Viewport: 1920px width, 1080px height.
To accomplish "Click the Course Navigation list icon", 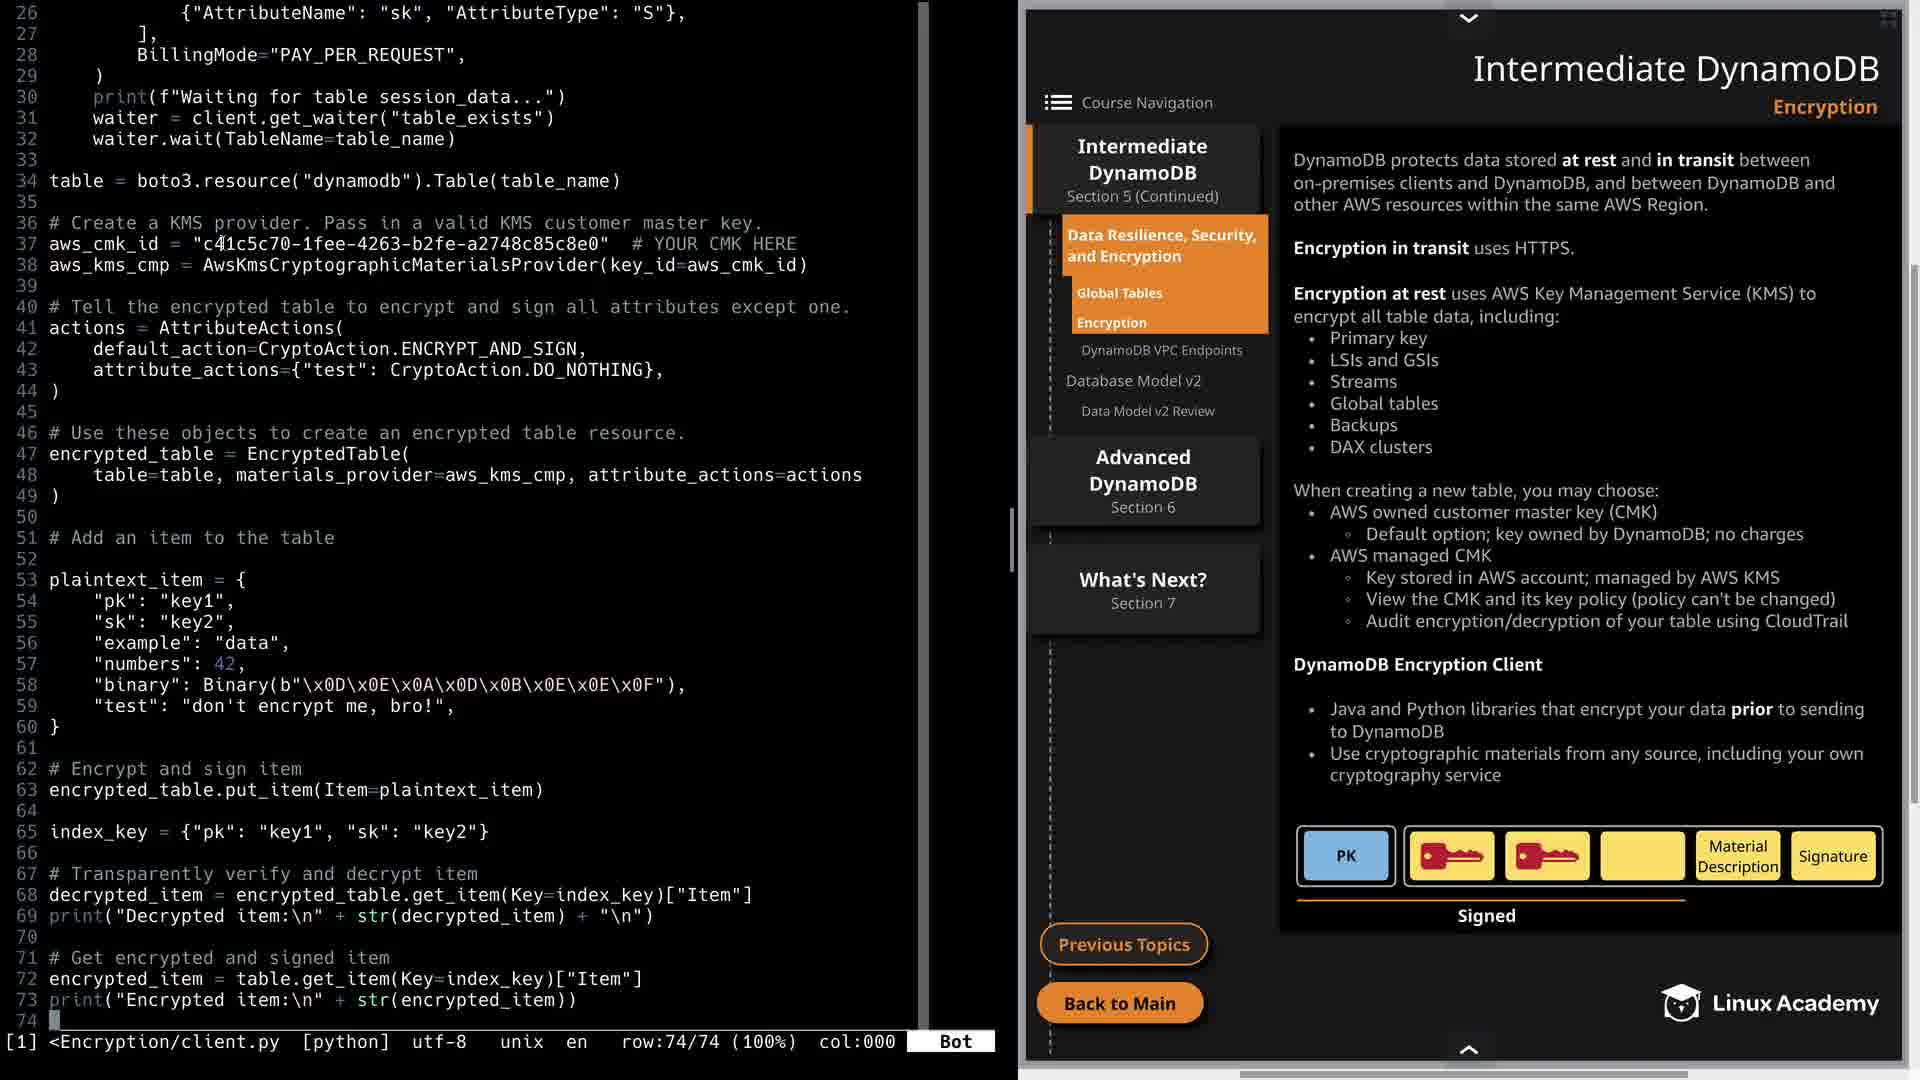I will 1058,103.
